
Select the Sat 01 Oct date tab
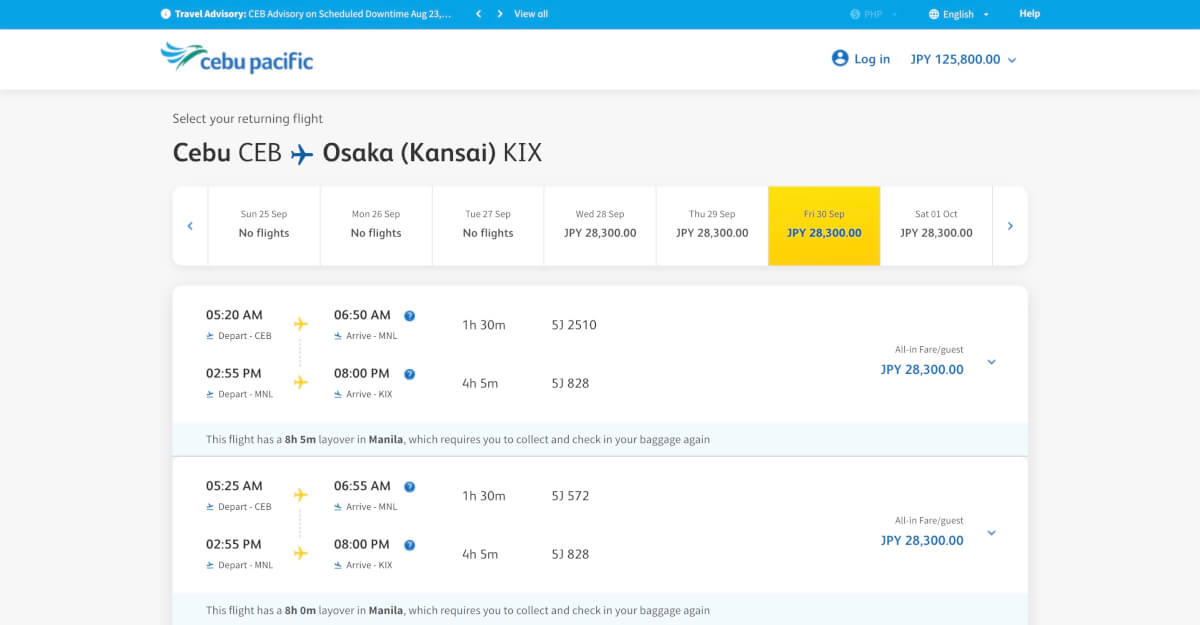point(936,225)
